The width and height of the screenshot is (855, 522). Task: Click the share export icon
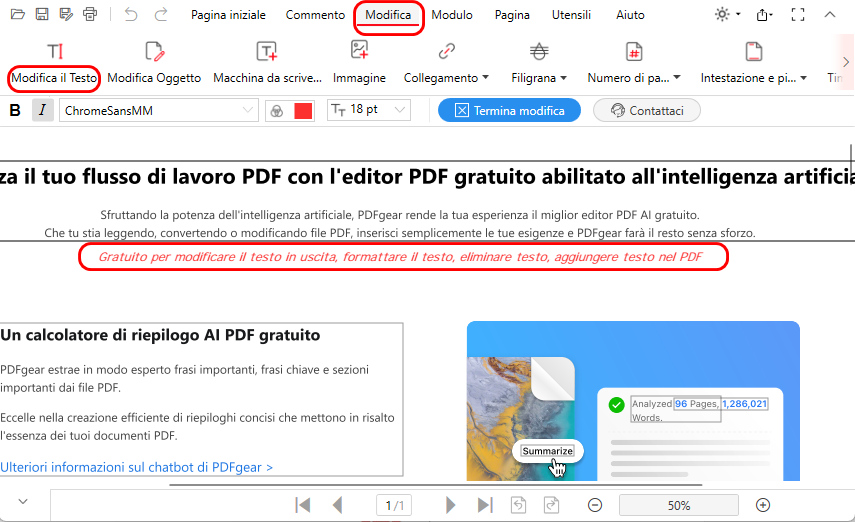coord(763,15)
